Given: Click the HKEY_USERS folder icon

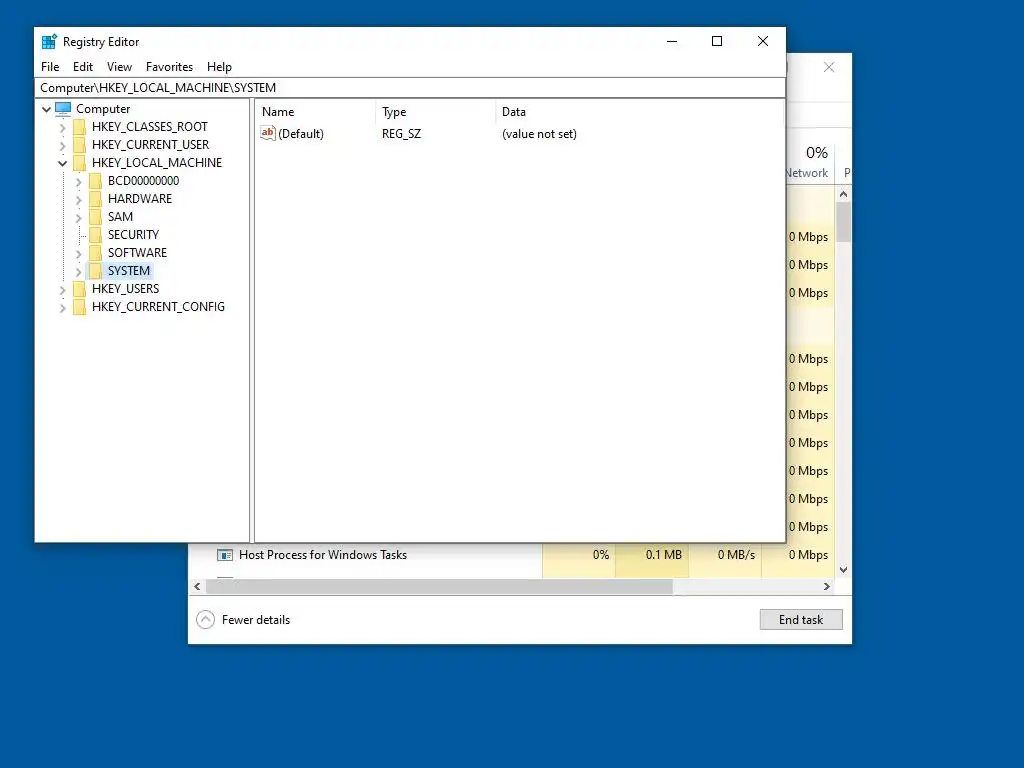Looking at the screenshot, I should [80, 289].
